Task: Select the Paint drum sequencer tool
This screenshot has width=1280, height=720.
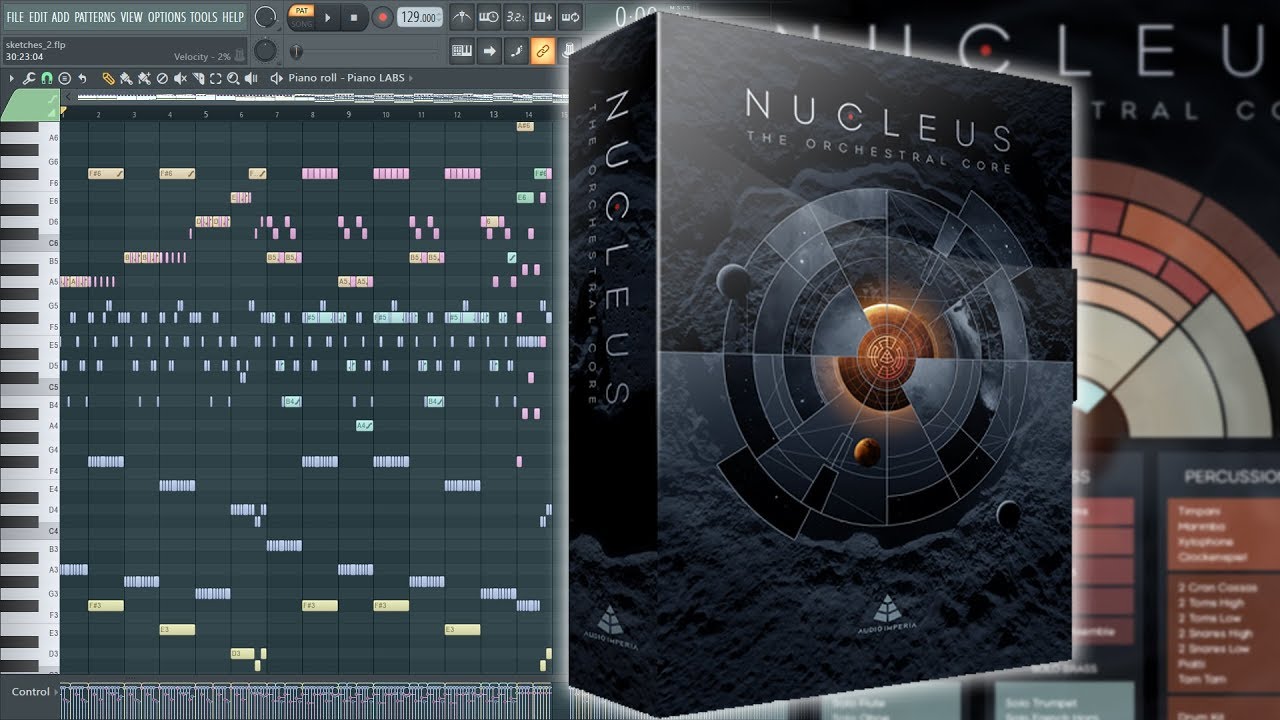Action: pyautogui.click(x=144, y=78)
